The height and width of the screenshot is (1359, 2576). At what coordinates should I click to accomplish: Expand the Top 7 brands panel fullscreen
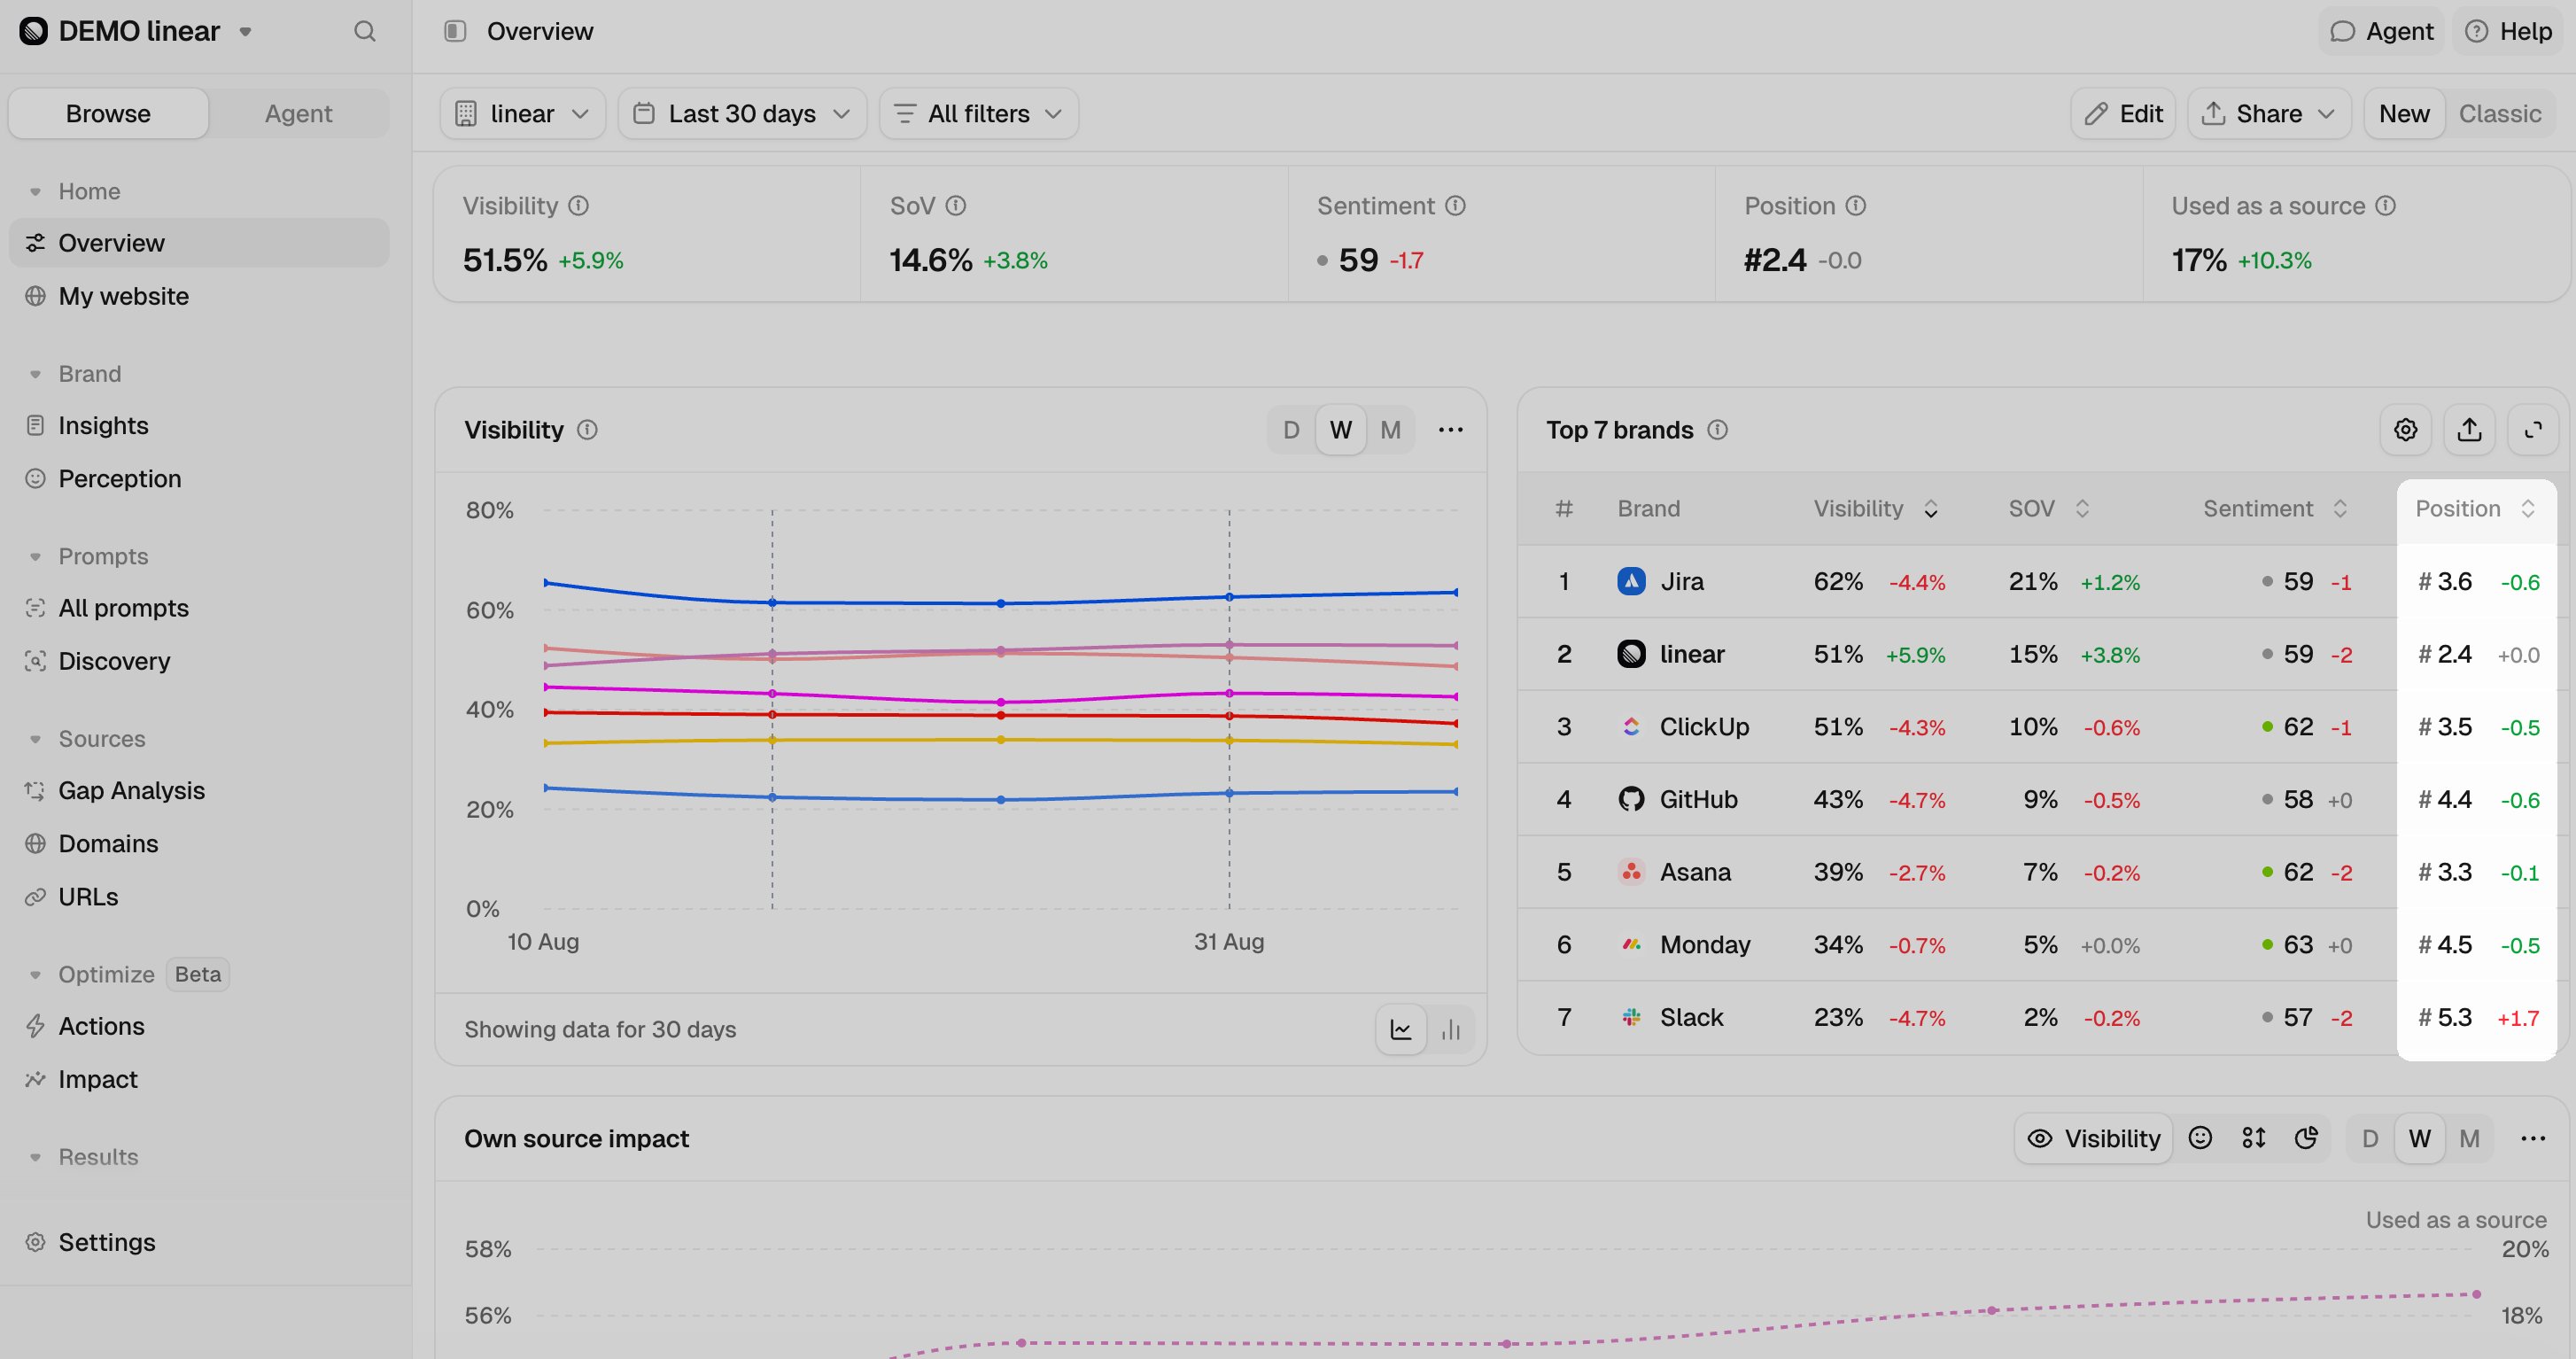pos(2533,429)
